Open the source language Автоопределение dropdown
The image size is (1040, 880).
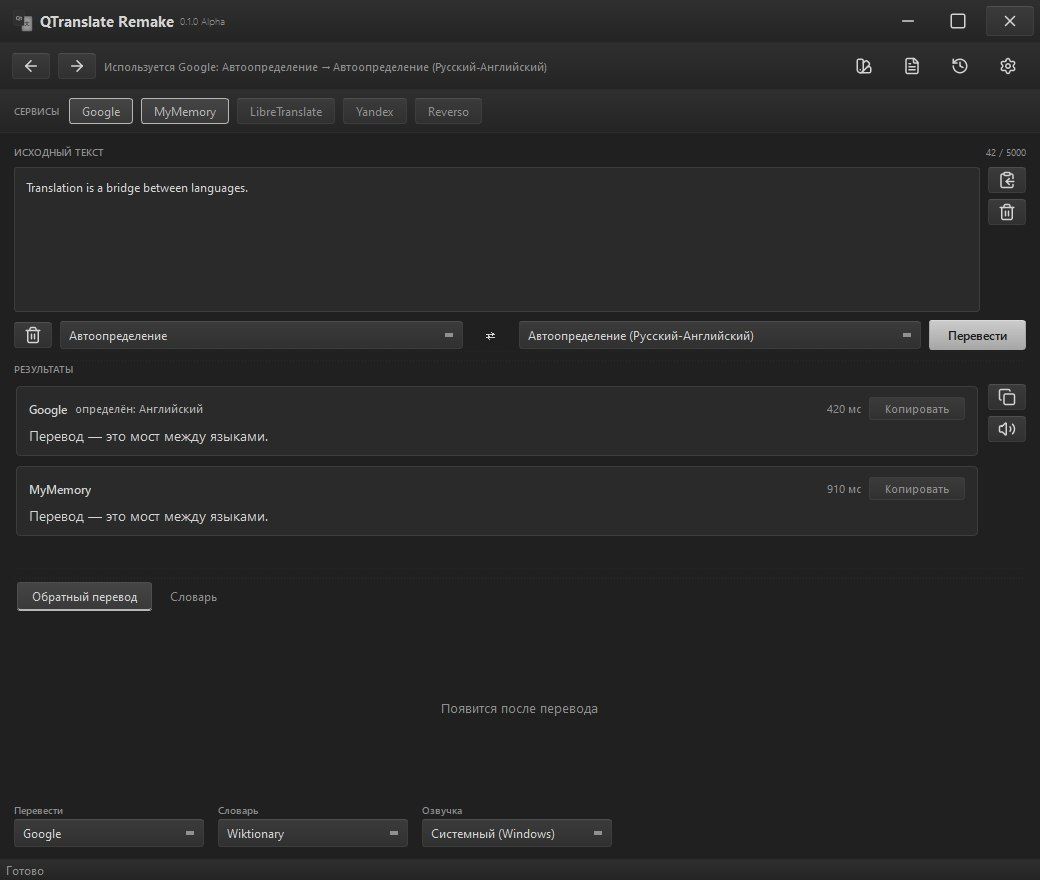pos(261,336)
